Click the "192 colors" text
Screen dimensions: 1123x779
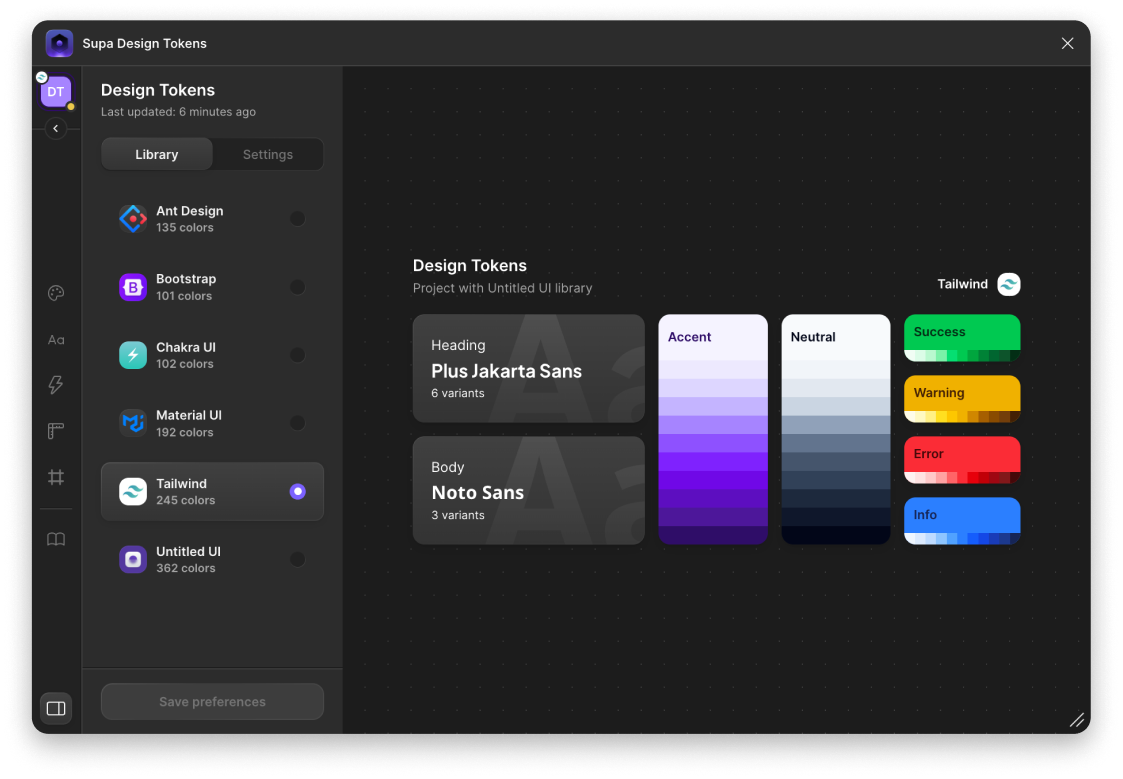tap(185, 432)
